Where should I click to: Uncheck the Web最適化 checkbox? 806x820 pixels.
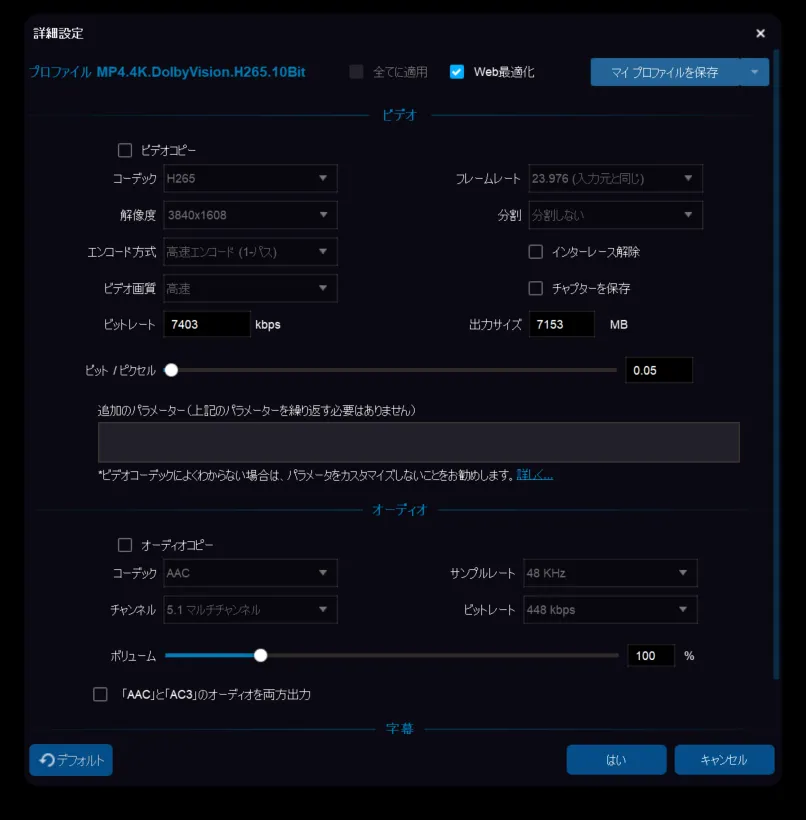point(457,72)
